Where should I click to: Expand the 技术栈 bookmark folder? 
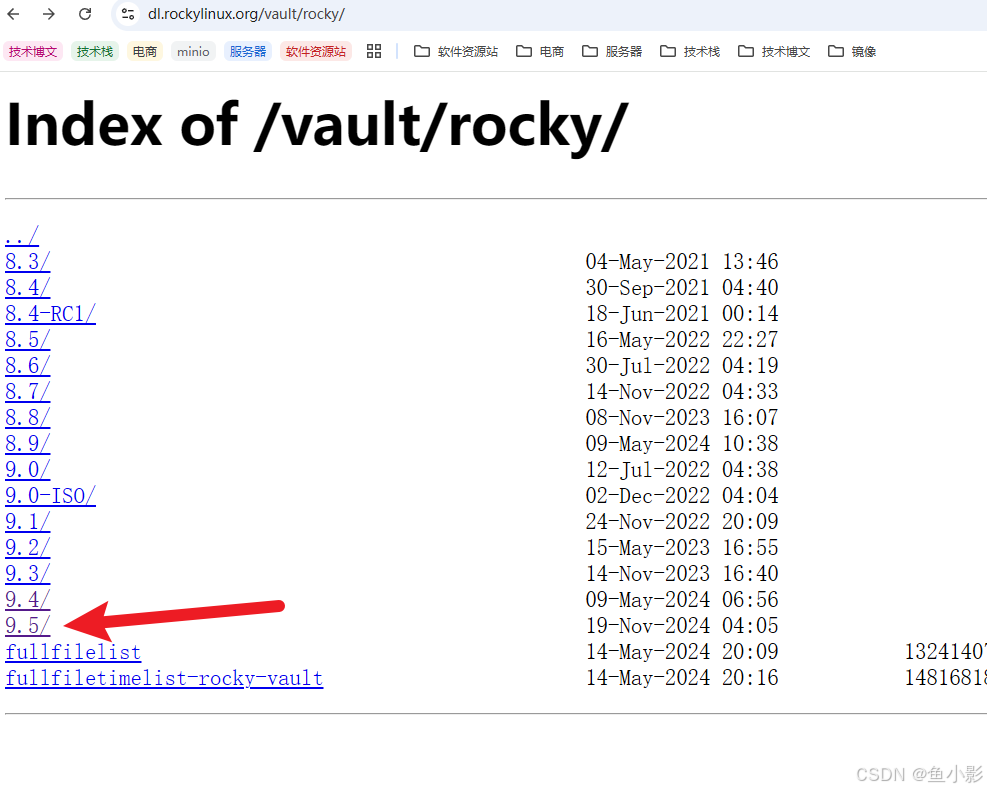[690, 52]
